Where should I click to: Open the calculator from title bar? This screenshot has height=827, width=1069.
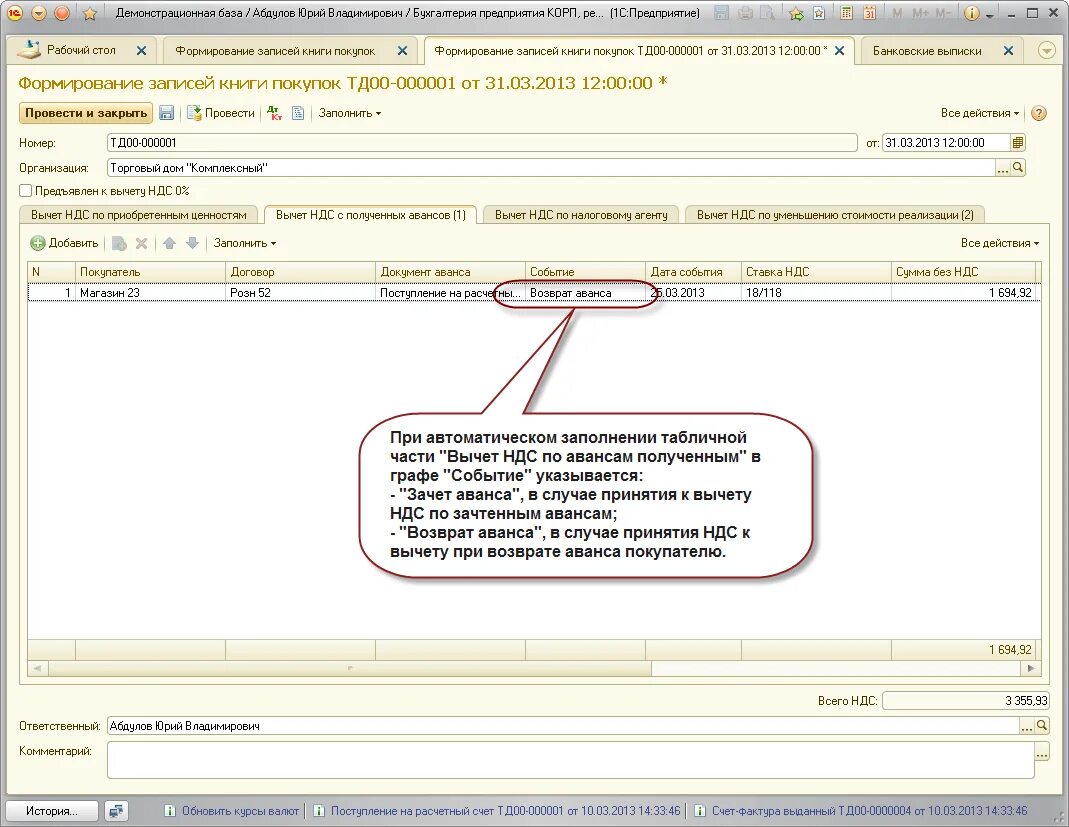tap(846, 13)
